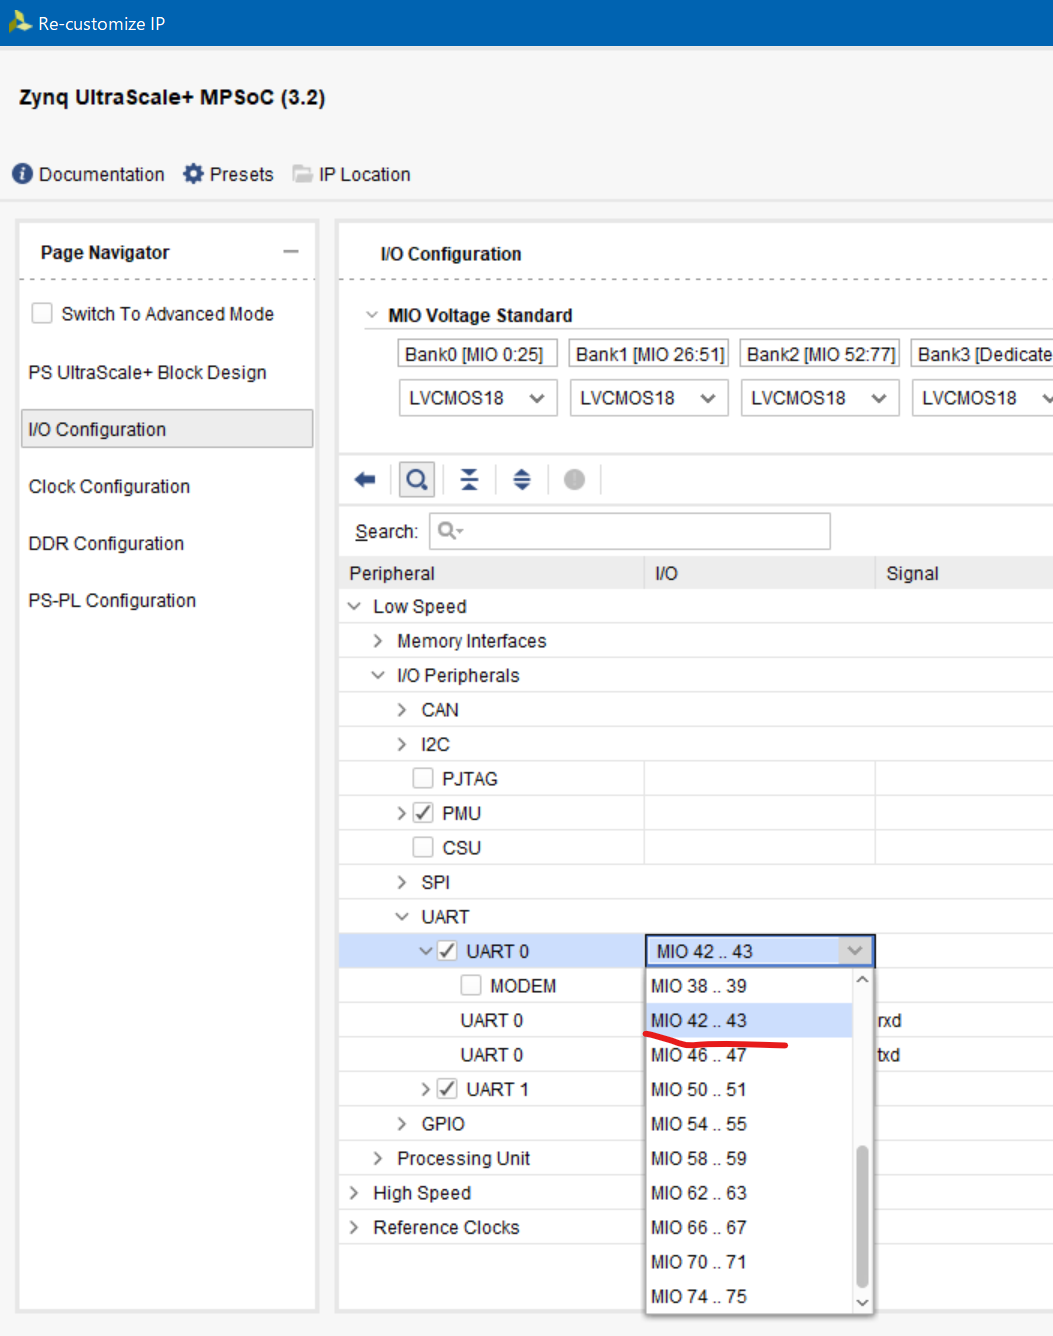Click the MIO dropdown list scrollbar thumb
This screenshot has height=1336, width=1053.
pos(862,1217)
